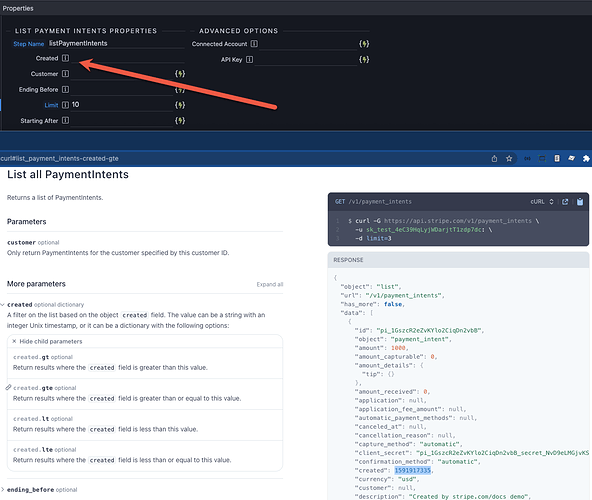Click the created.lte parameter name
Screen dimensions: 592x500
point(33,450)
